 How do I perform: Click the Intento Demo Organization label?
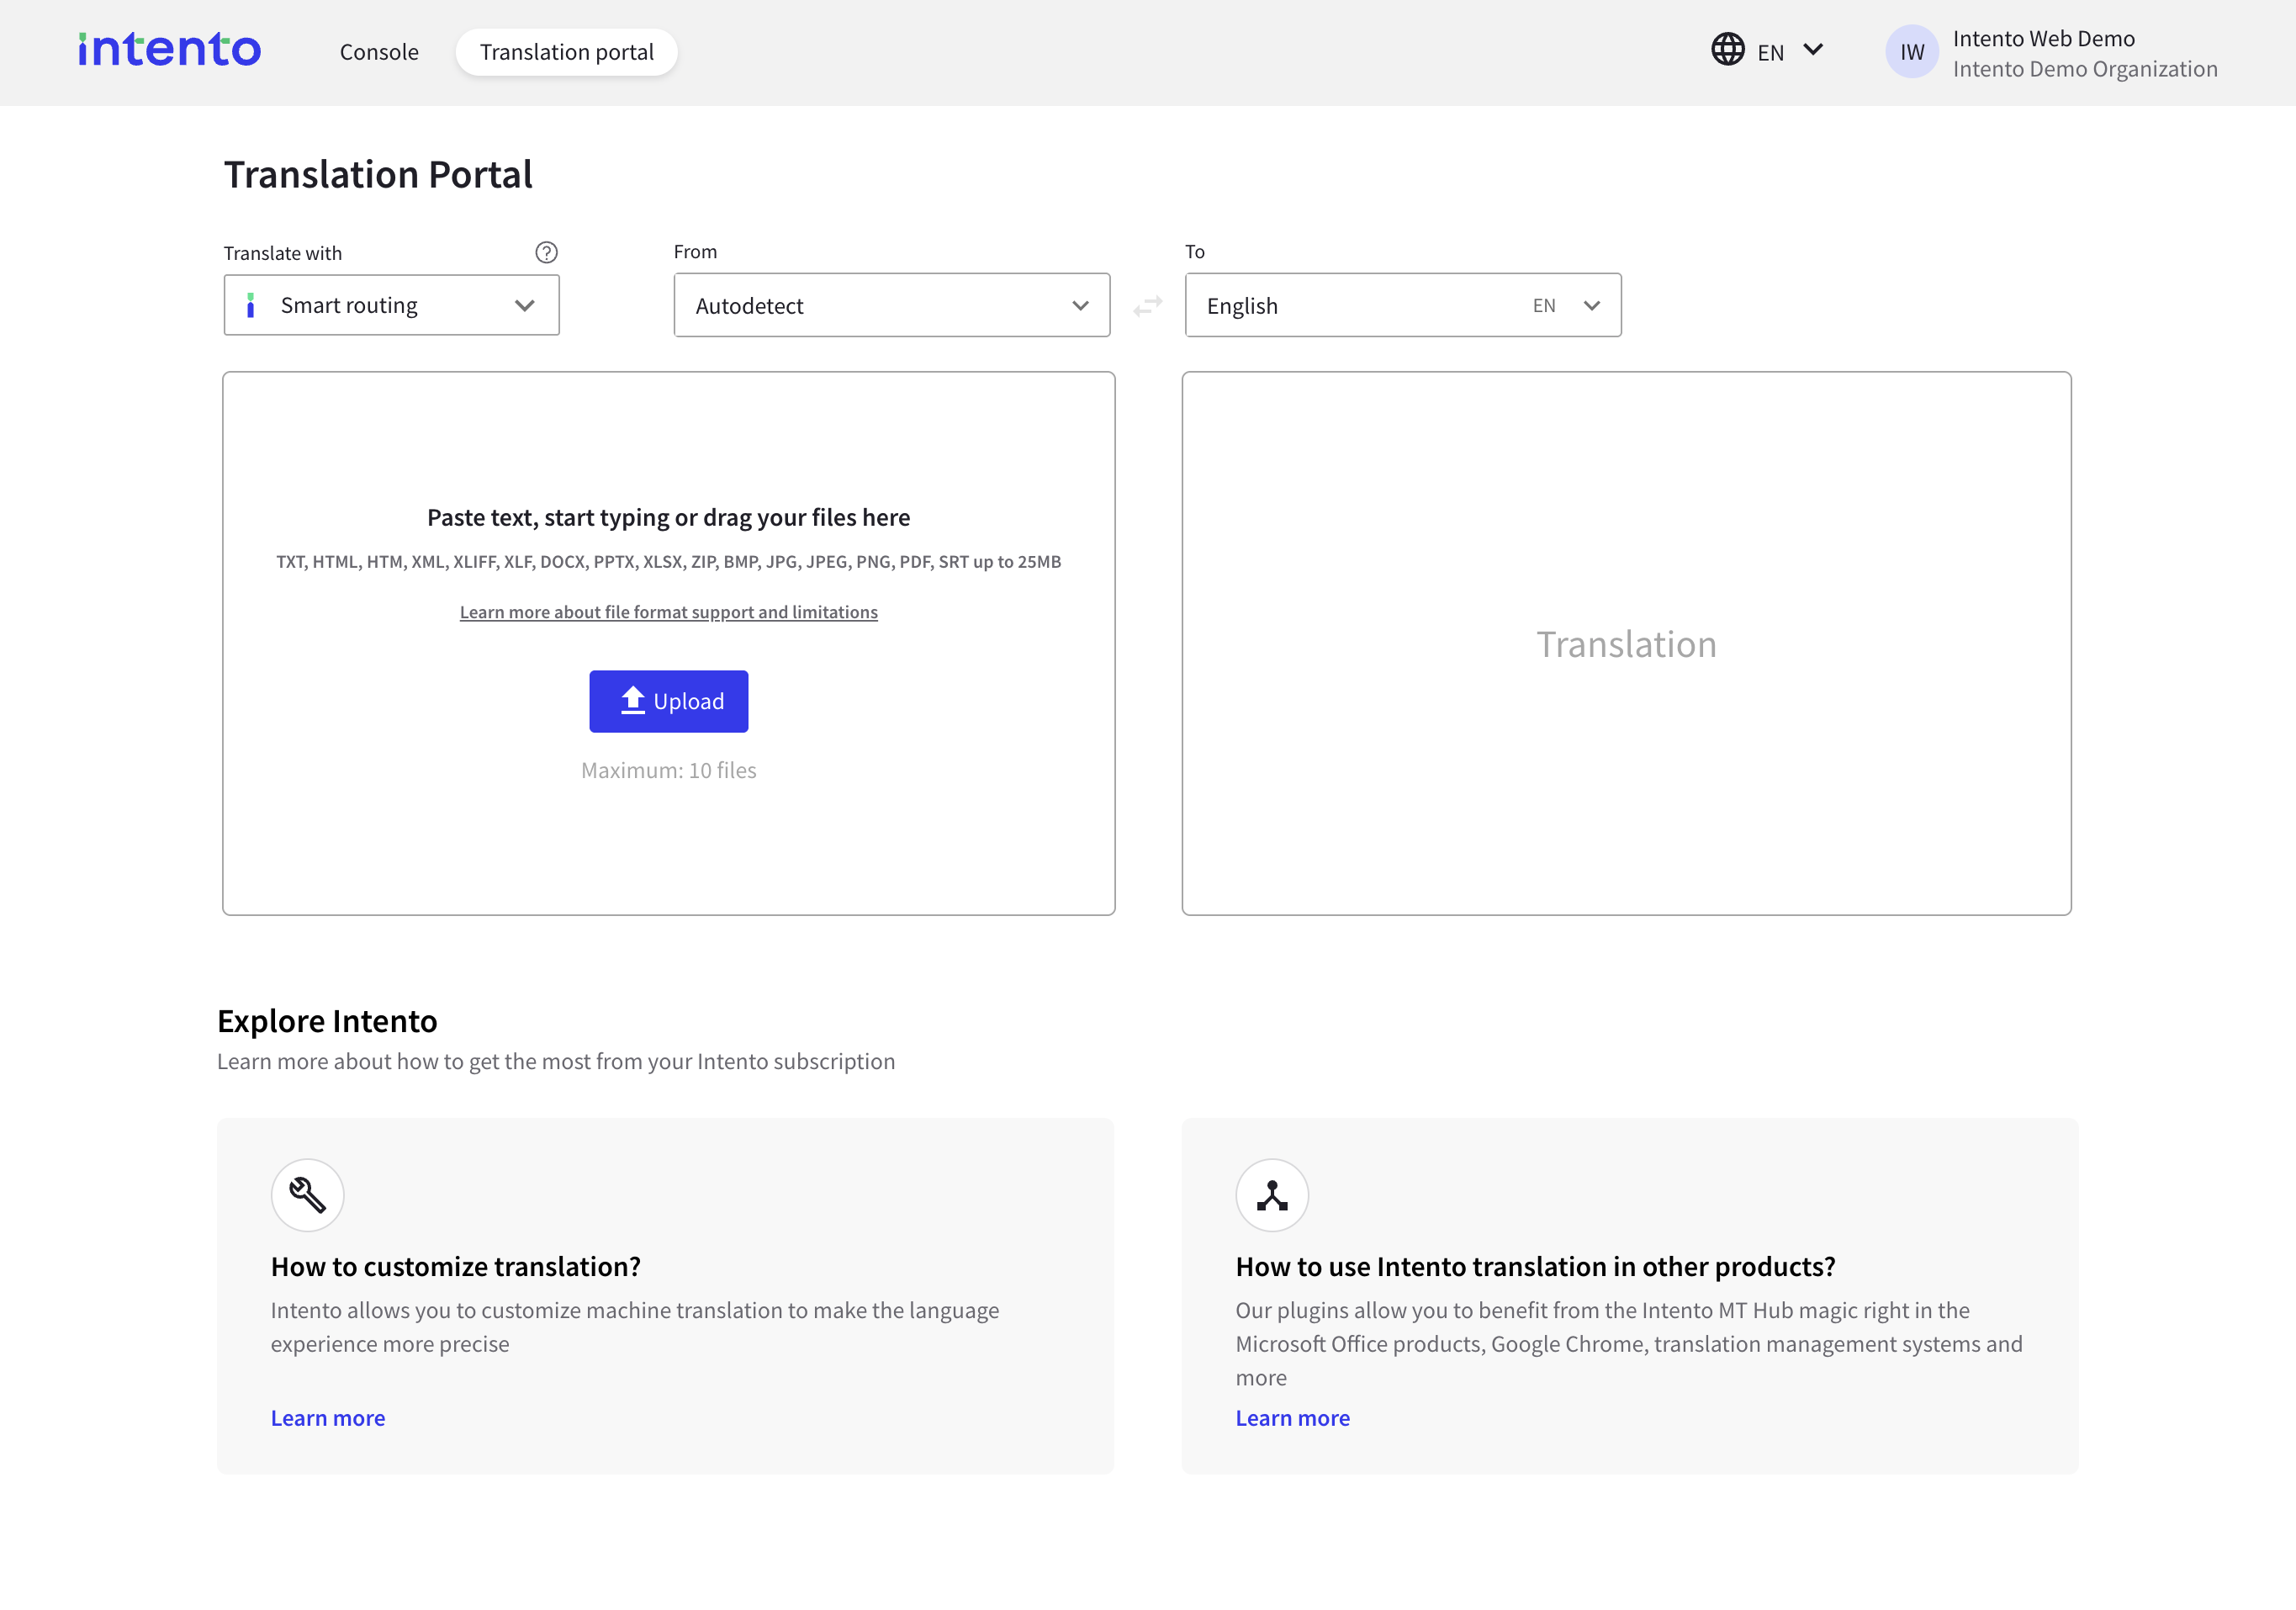(x=2085, y=69)
